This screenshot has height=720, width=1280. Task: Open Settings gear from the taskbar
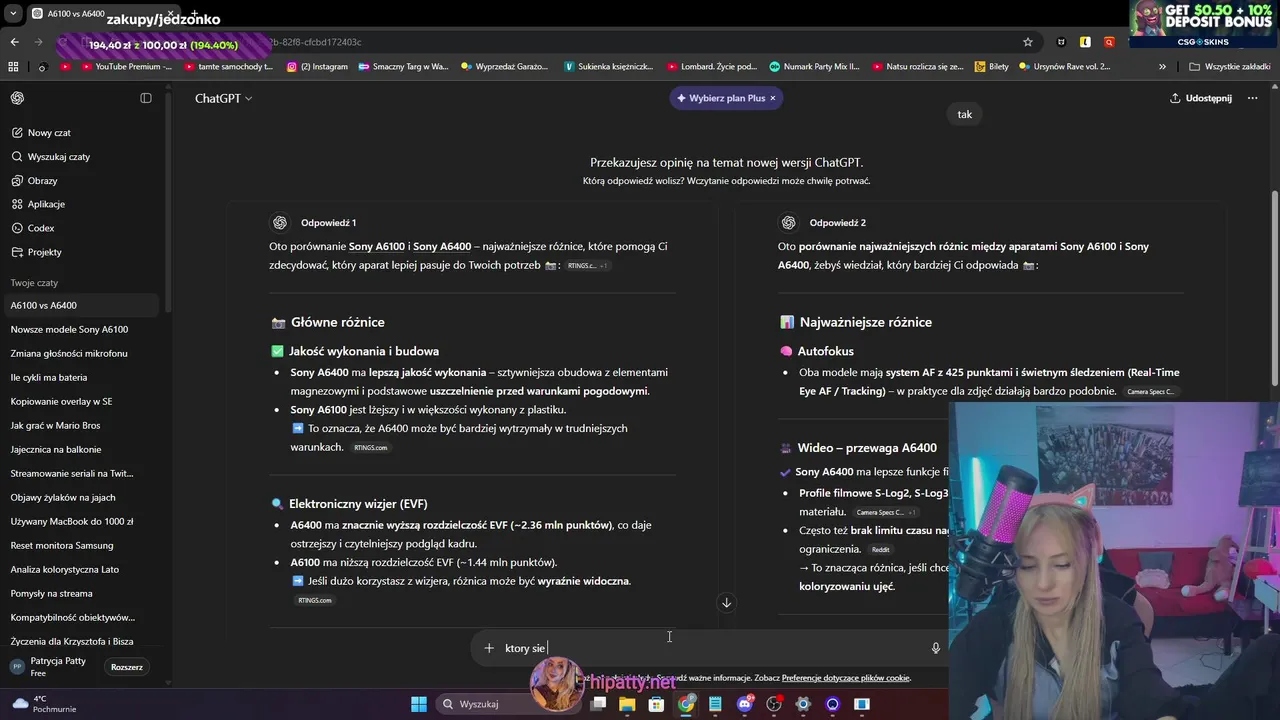803,704
